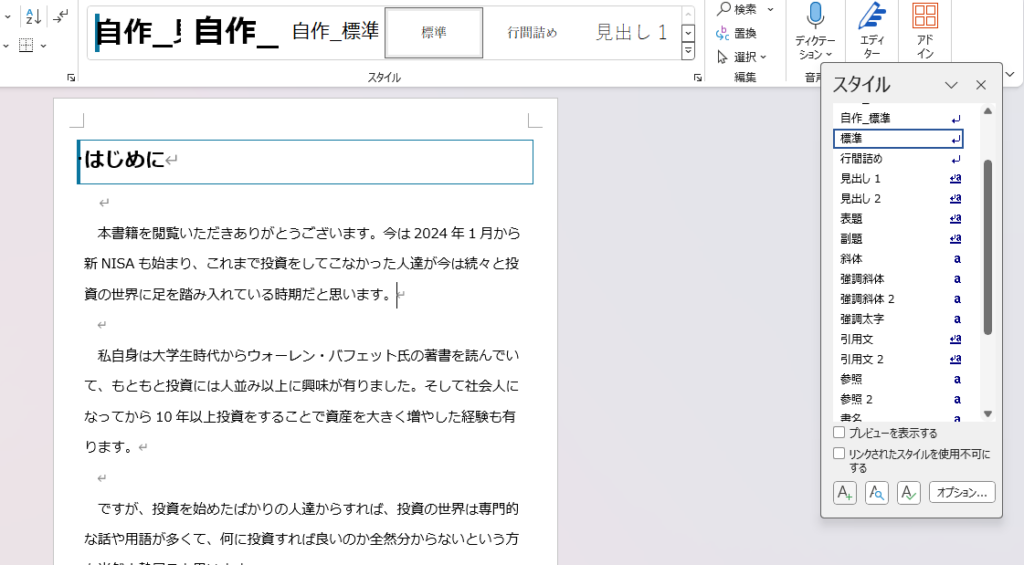The width and height of the screenshot is (1024, 565).
Task: Open the 選択 dropdown menu
Action: pyautogui.click(x=743, y=57)
